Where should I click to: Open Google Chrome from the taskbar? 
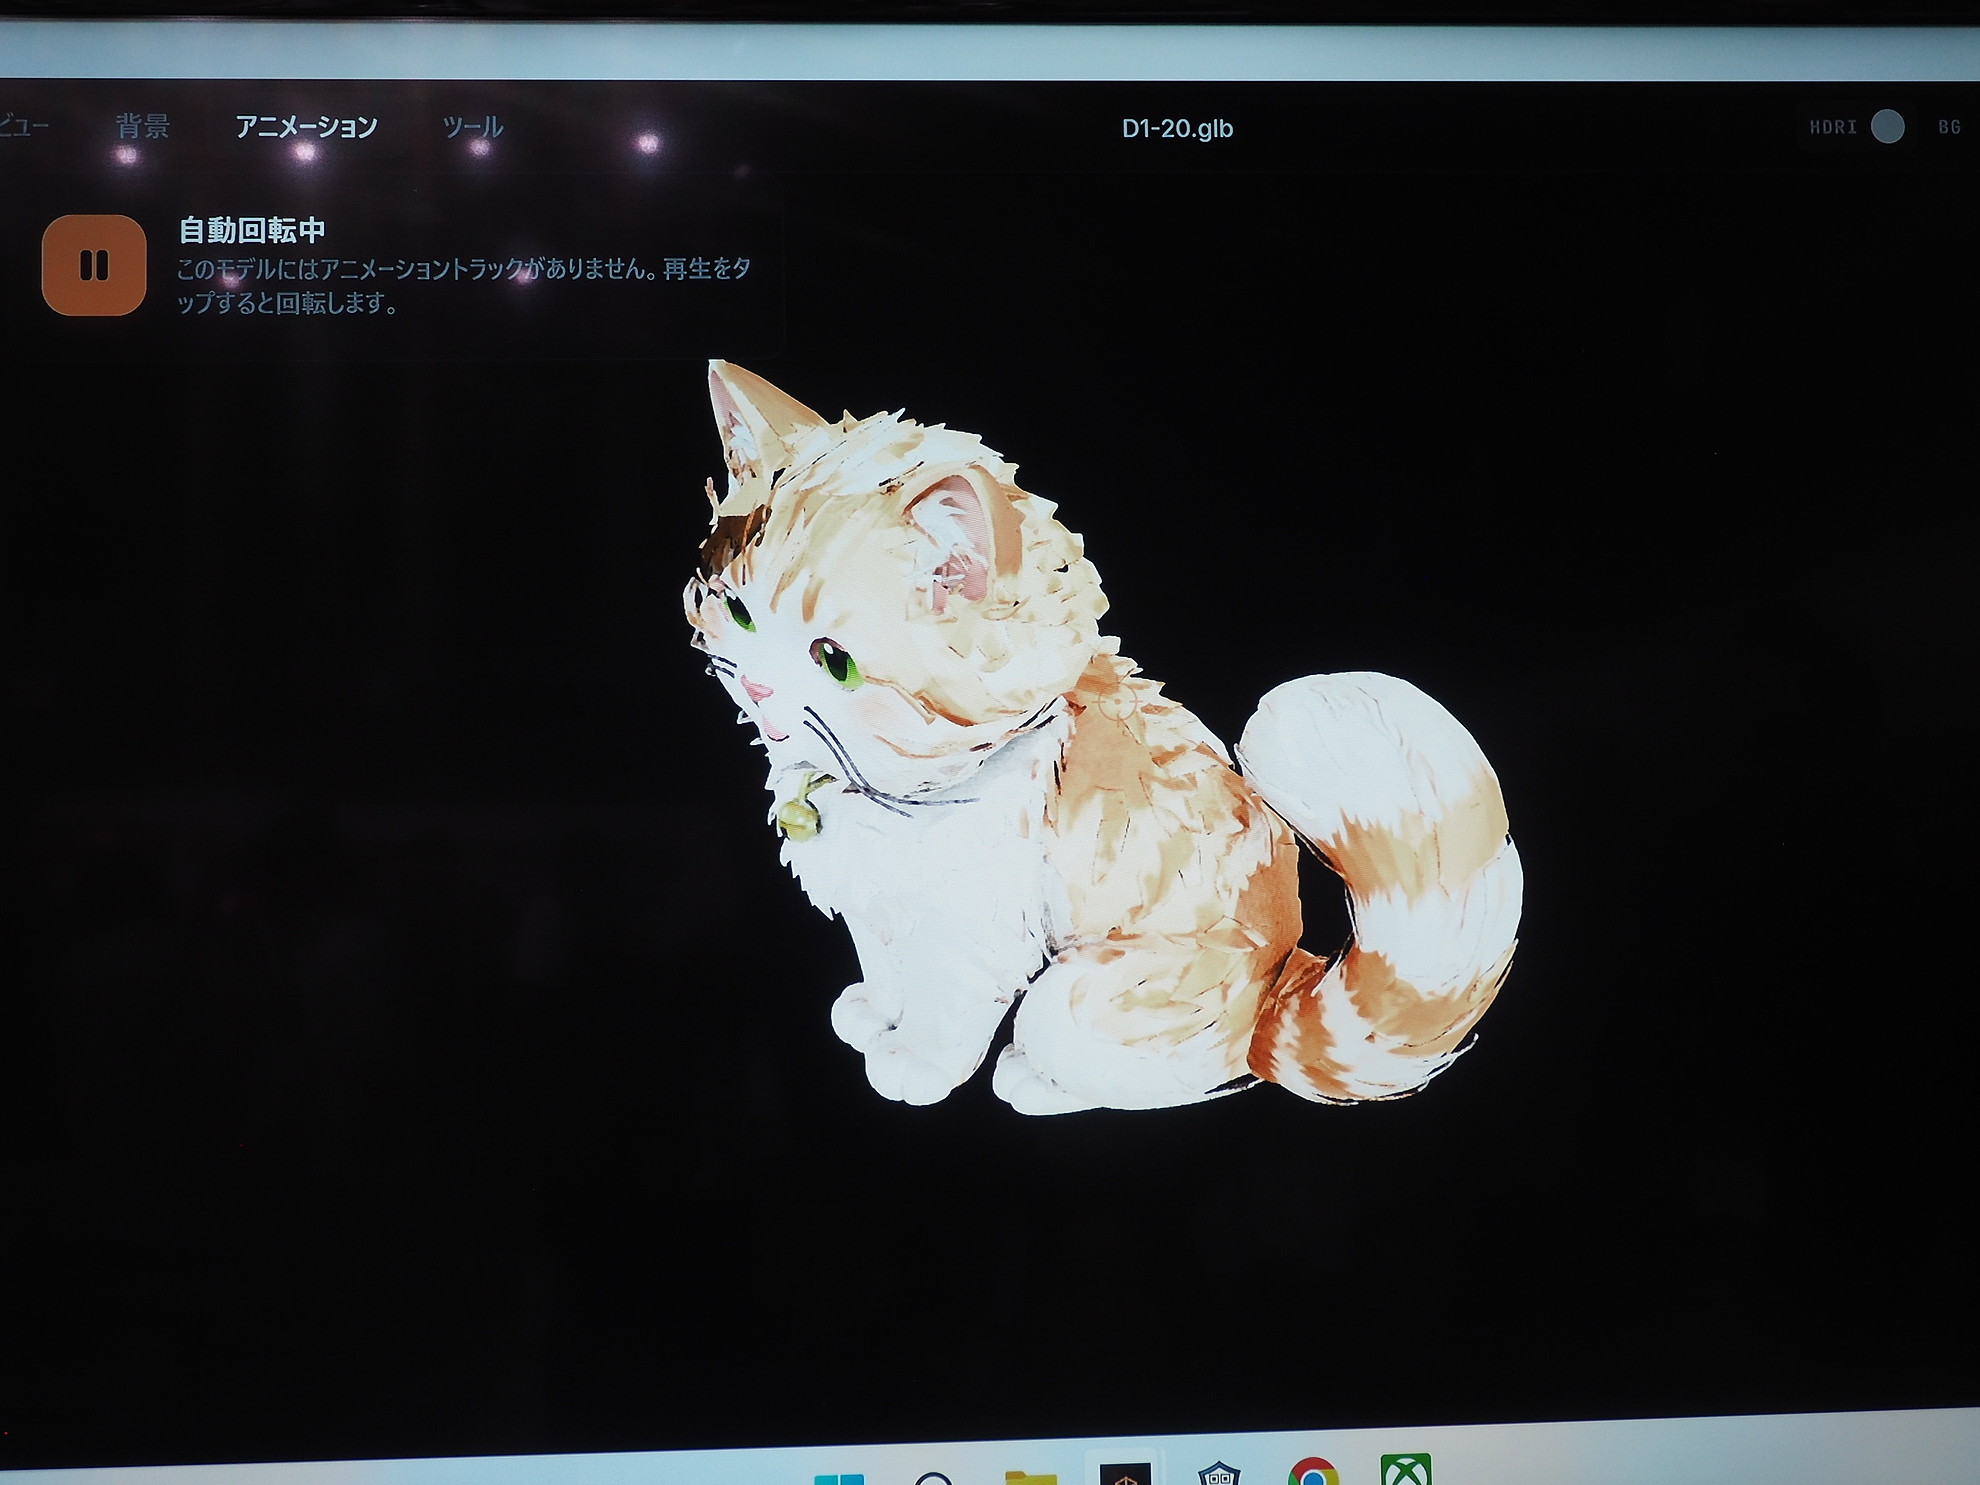(1313, 1472)
